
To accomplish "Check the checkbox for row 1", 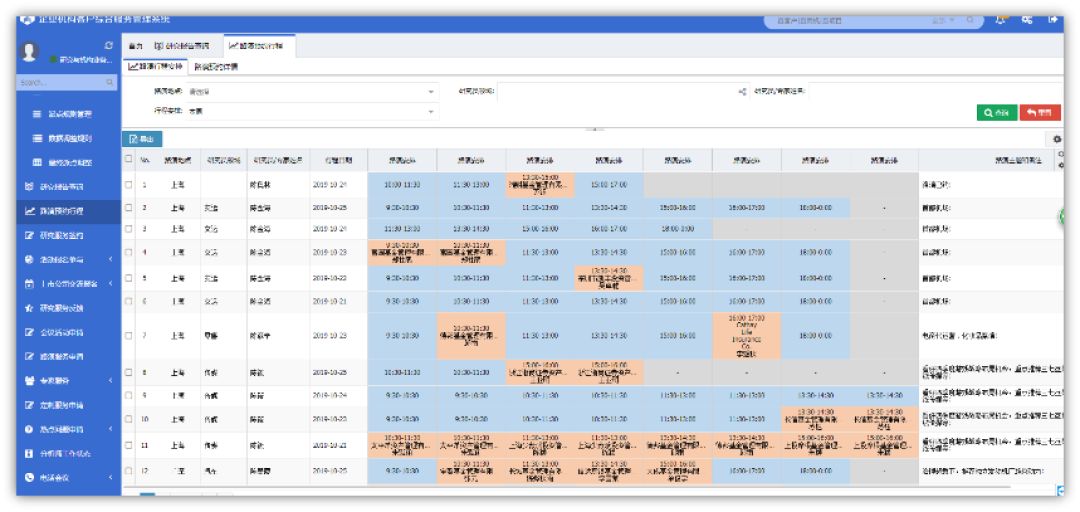I will coord(128,185).
